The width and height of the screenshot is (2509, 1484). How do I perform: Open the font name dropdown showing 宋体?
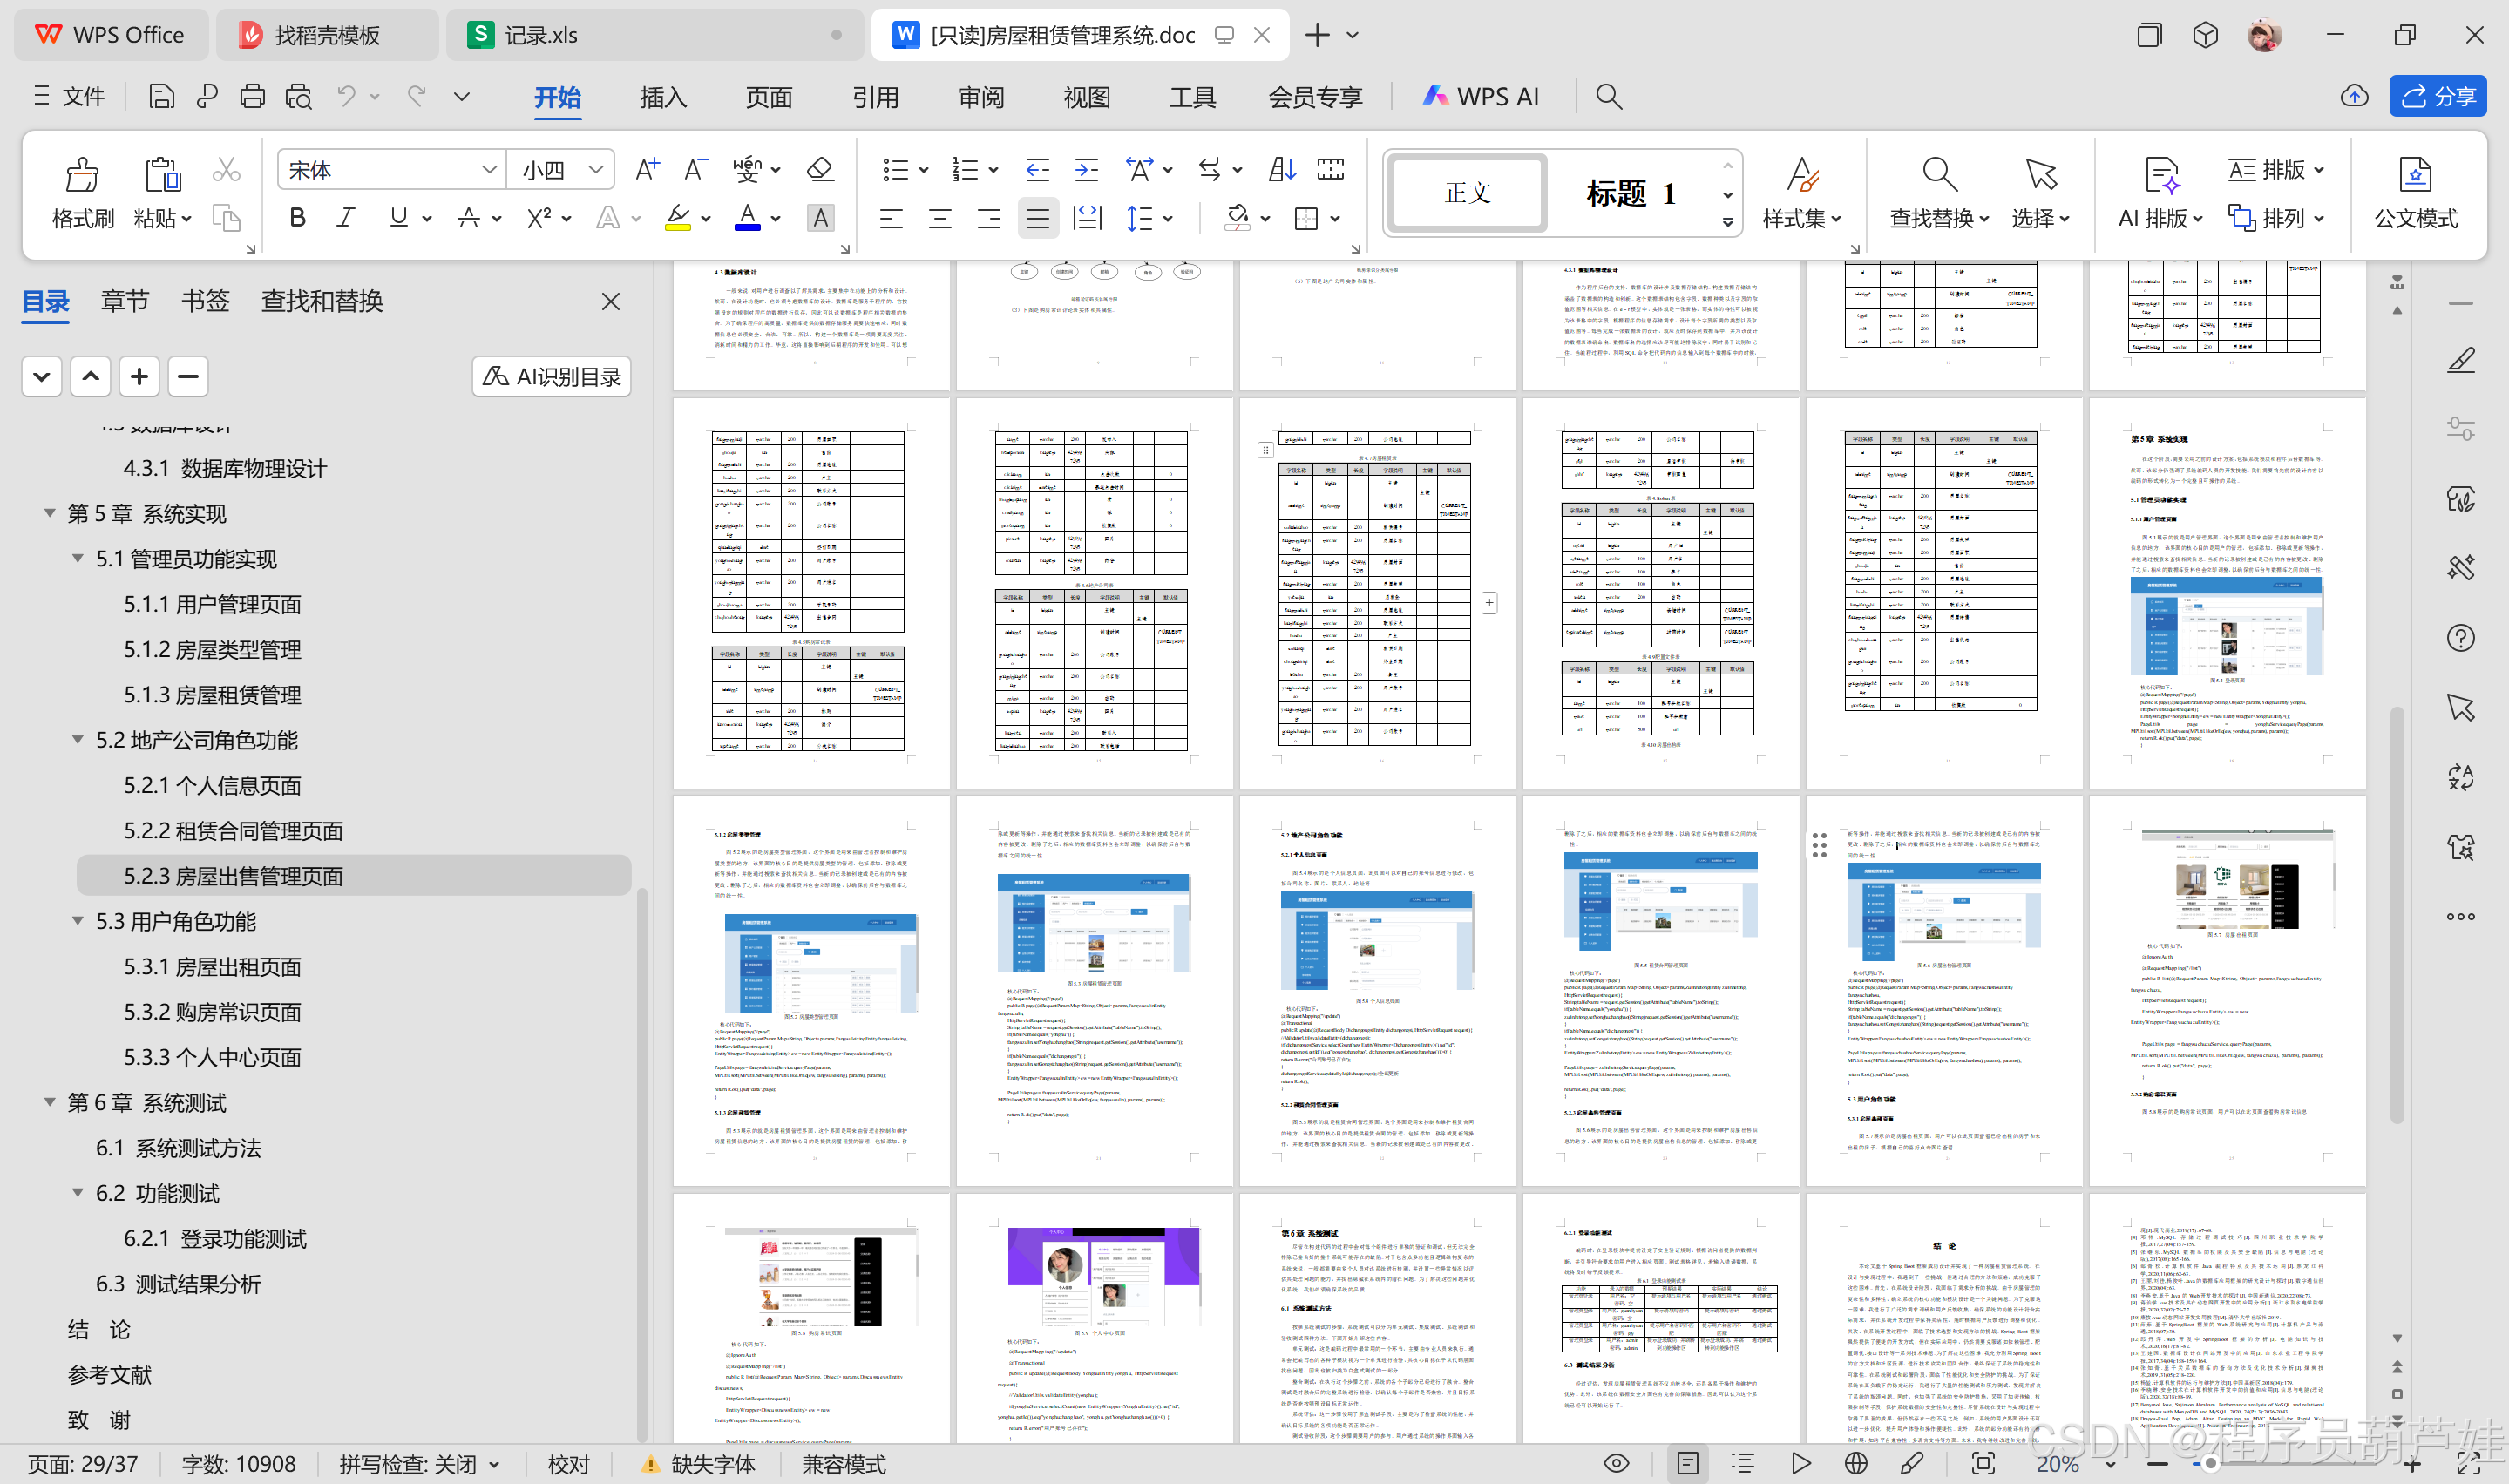(489, 170)
